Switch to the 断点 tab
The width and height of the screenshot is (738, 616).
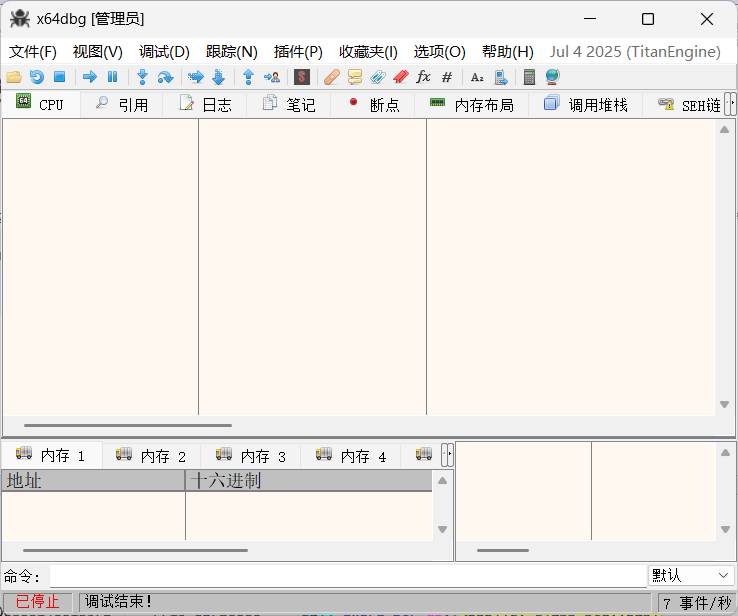(373, 104)
